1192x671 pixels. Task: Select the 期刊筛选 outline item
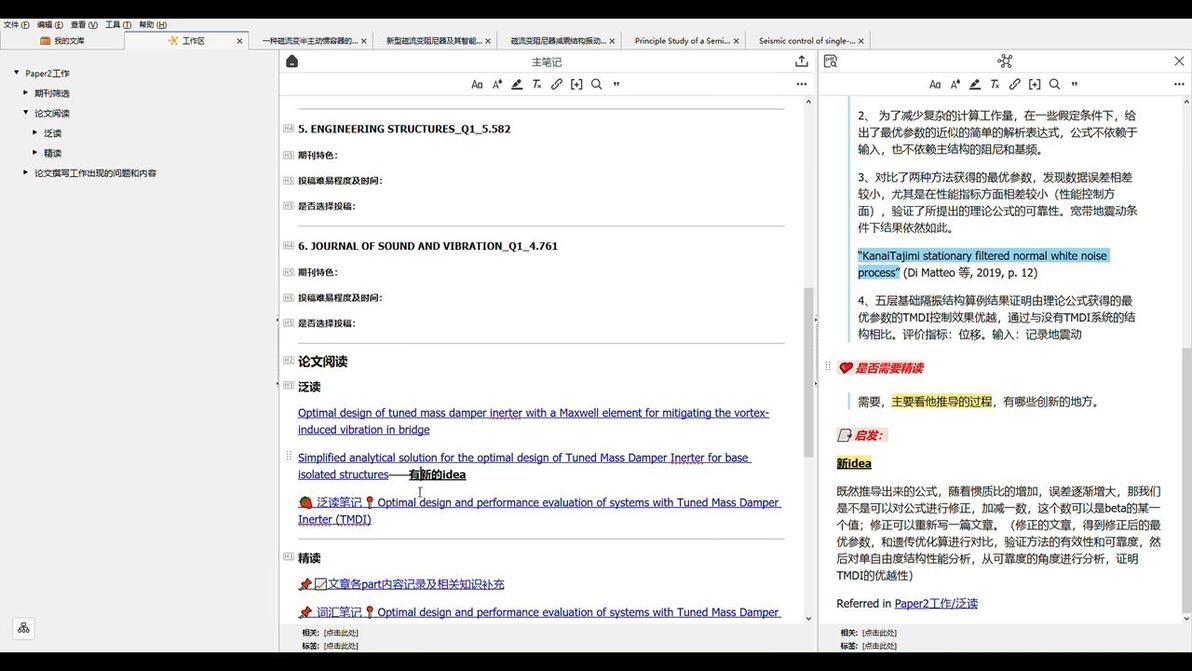[x=52, y=93]
